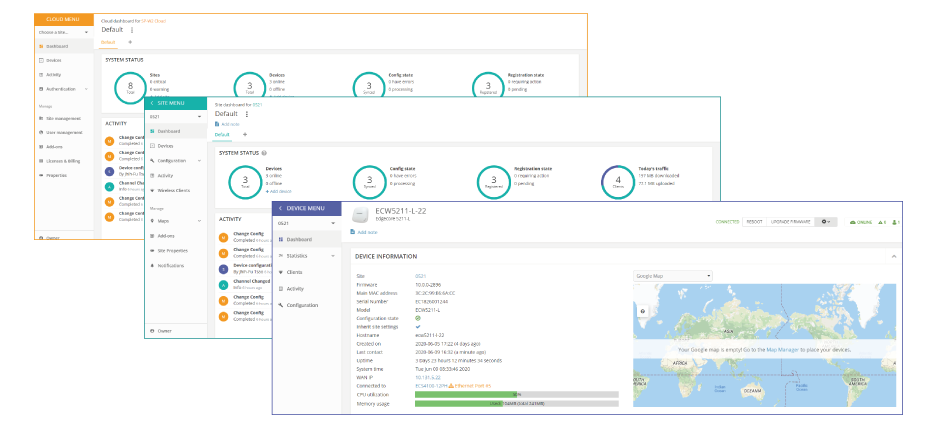The image size is (936, 433).
Task: Open cloud dashboard Default three-dot menu
Action: point(132,30)
